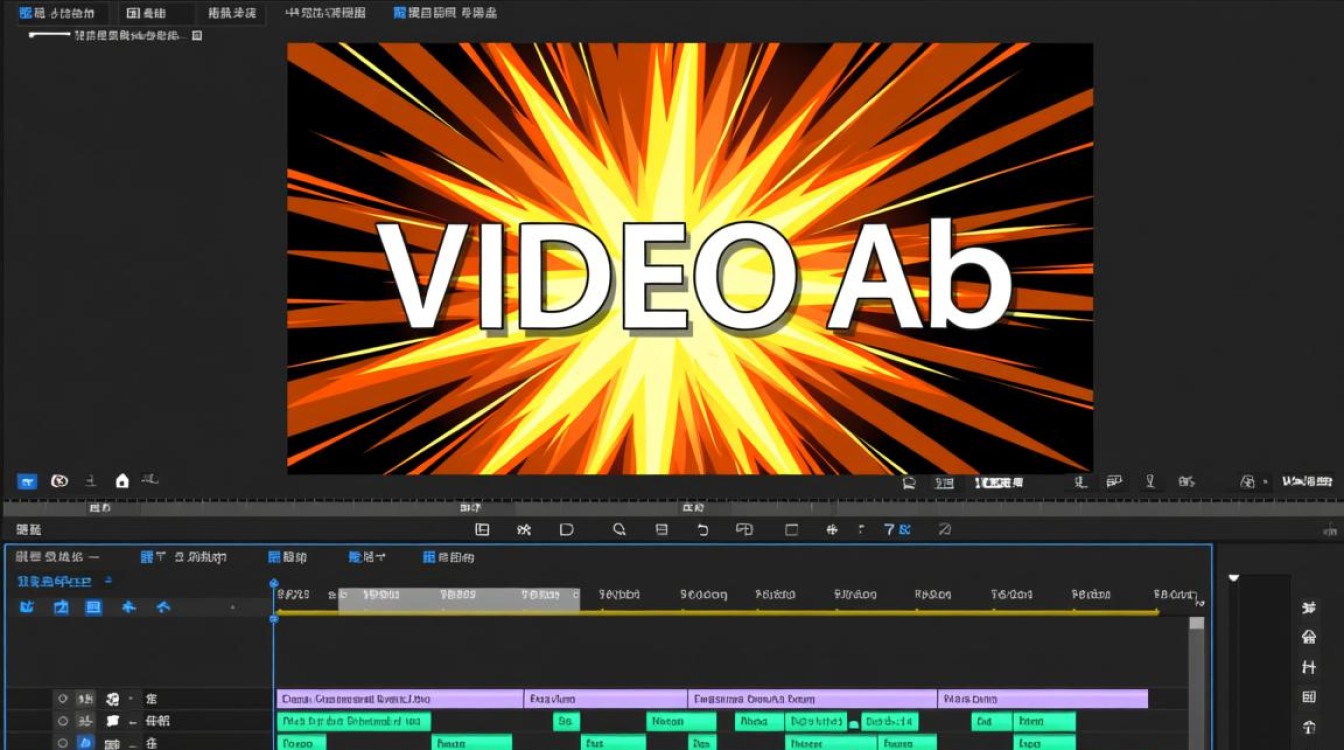
Task: Click the D-shaped marker icon in the center toolbar
Action: pos(566,530)
